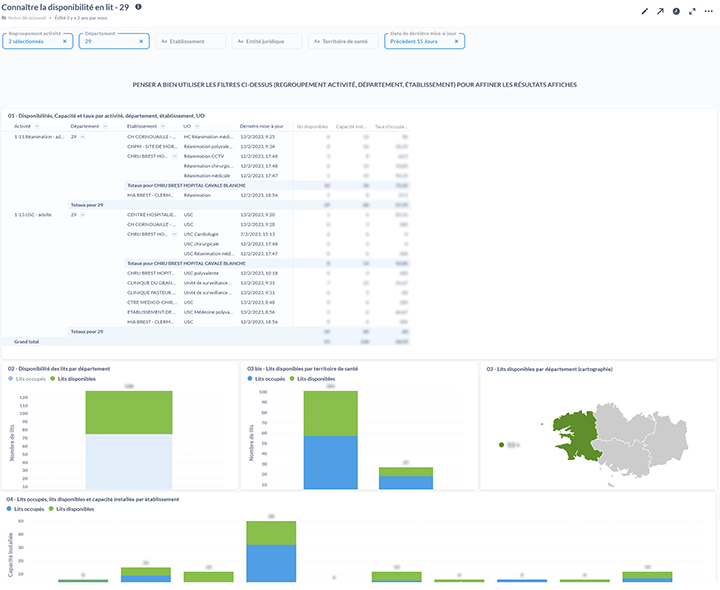Screen dimensions: 720x590
Task: Collapse CHRU BREST HO... row under Réanimation
Action: [x=175, y=156]
